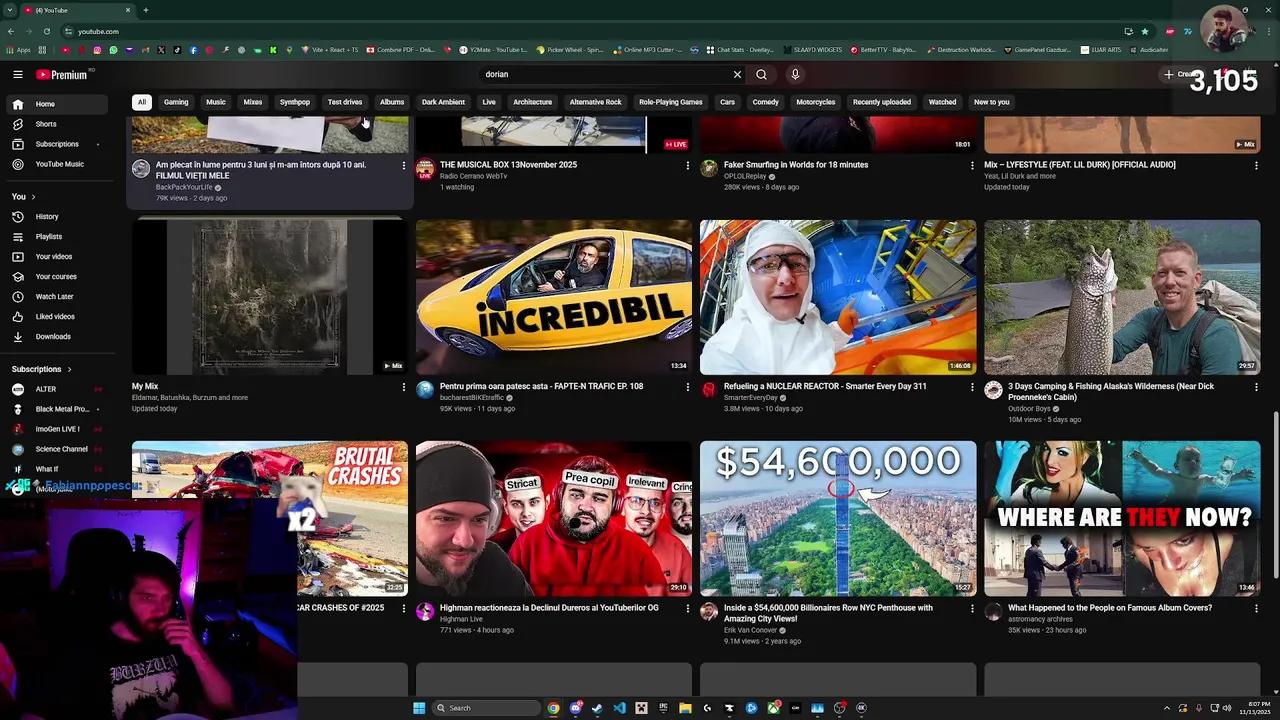Play the WHERE ARE THEY NOW thumbnail
1280x720 pixels.
coord(1122,518)
